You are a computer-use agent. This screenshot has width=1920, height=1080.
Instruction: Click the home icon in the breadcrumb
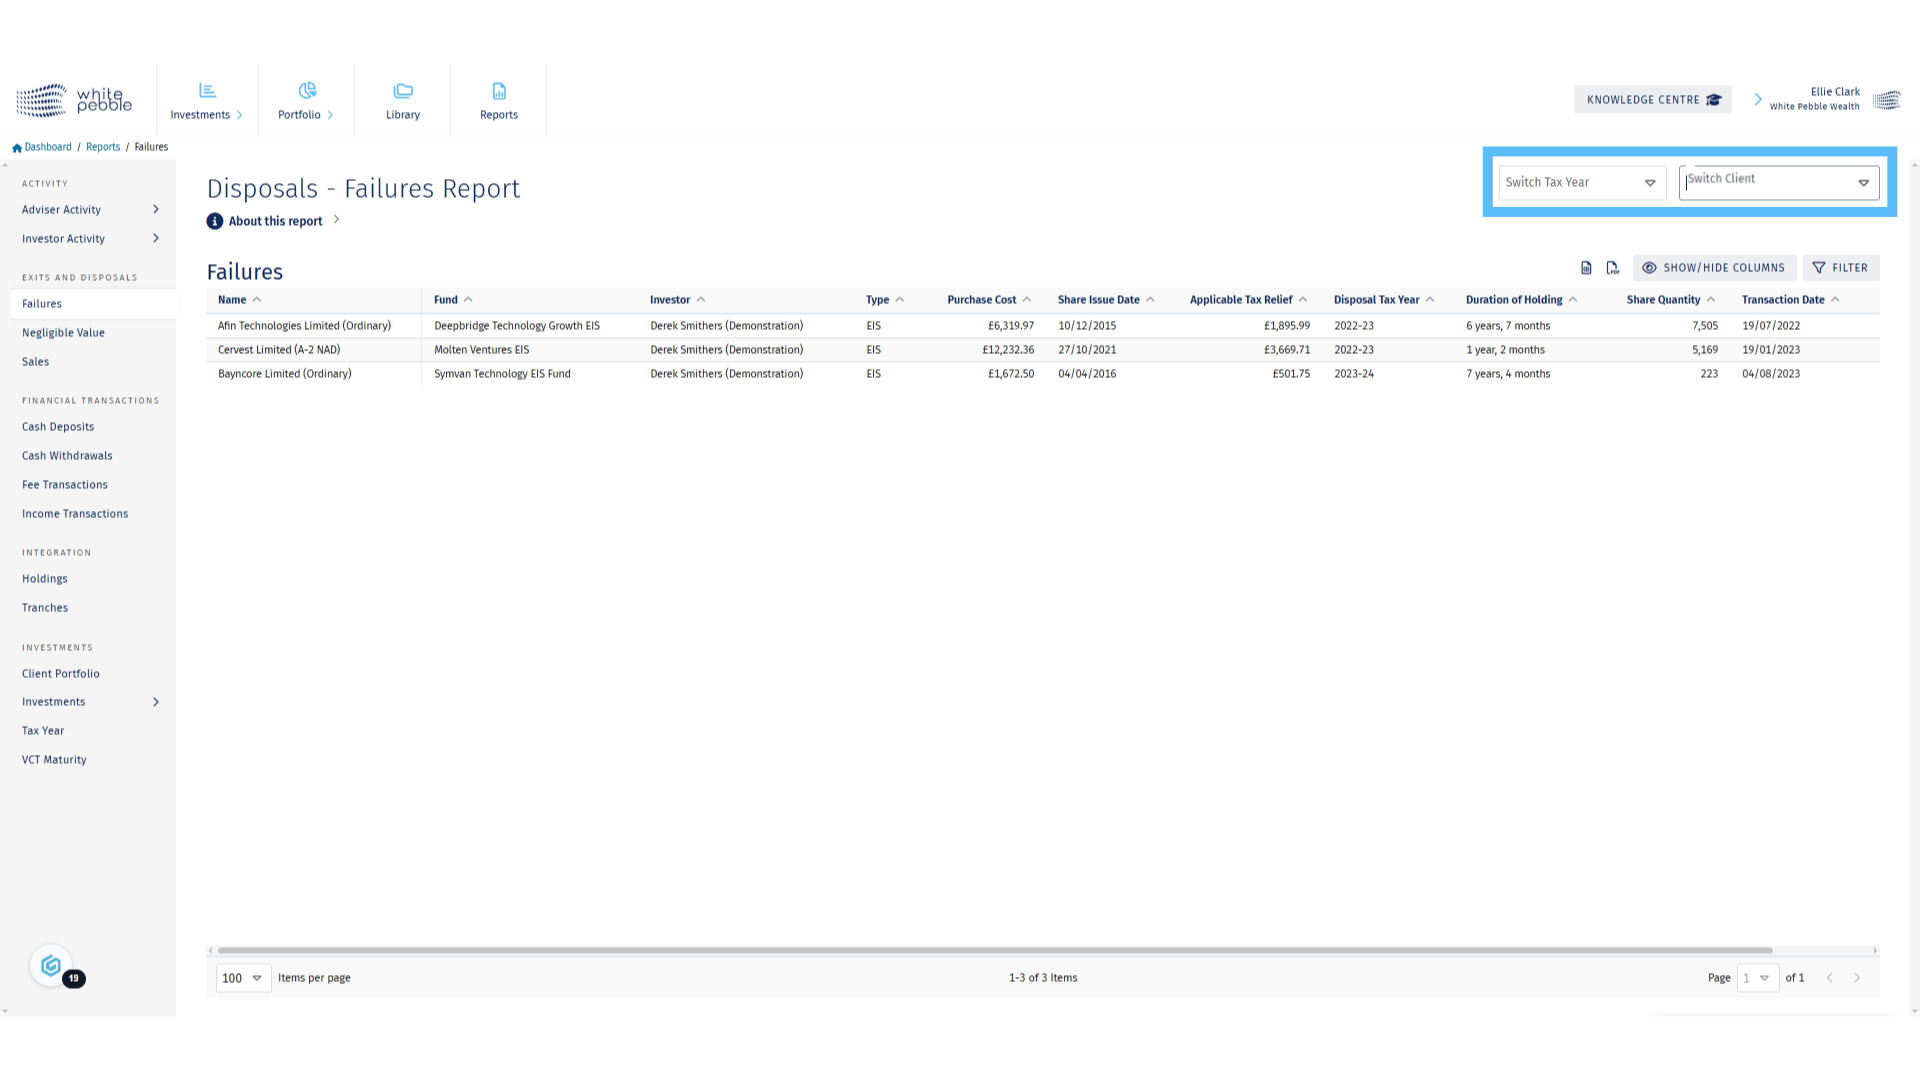click(x=17, y=148)
